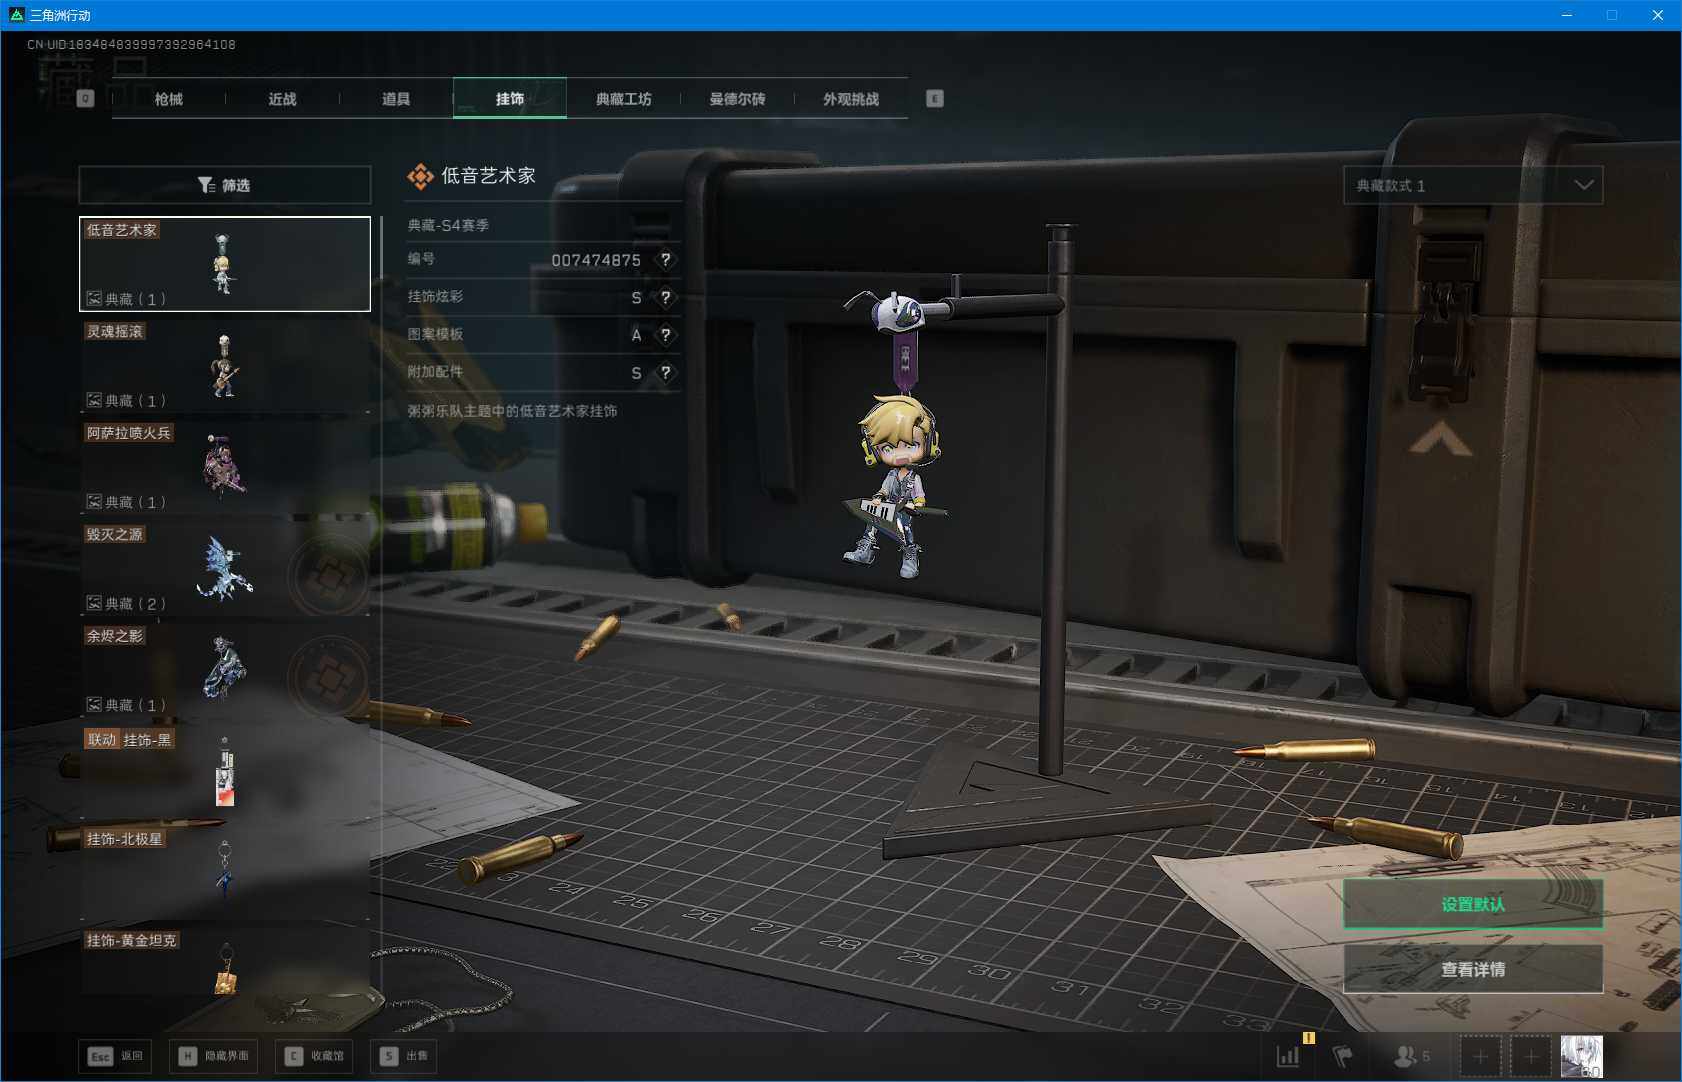Click the serial number 007474875
This screenshot has width=1682, height=1082.
pyautogui.click(x=596, y=260)
